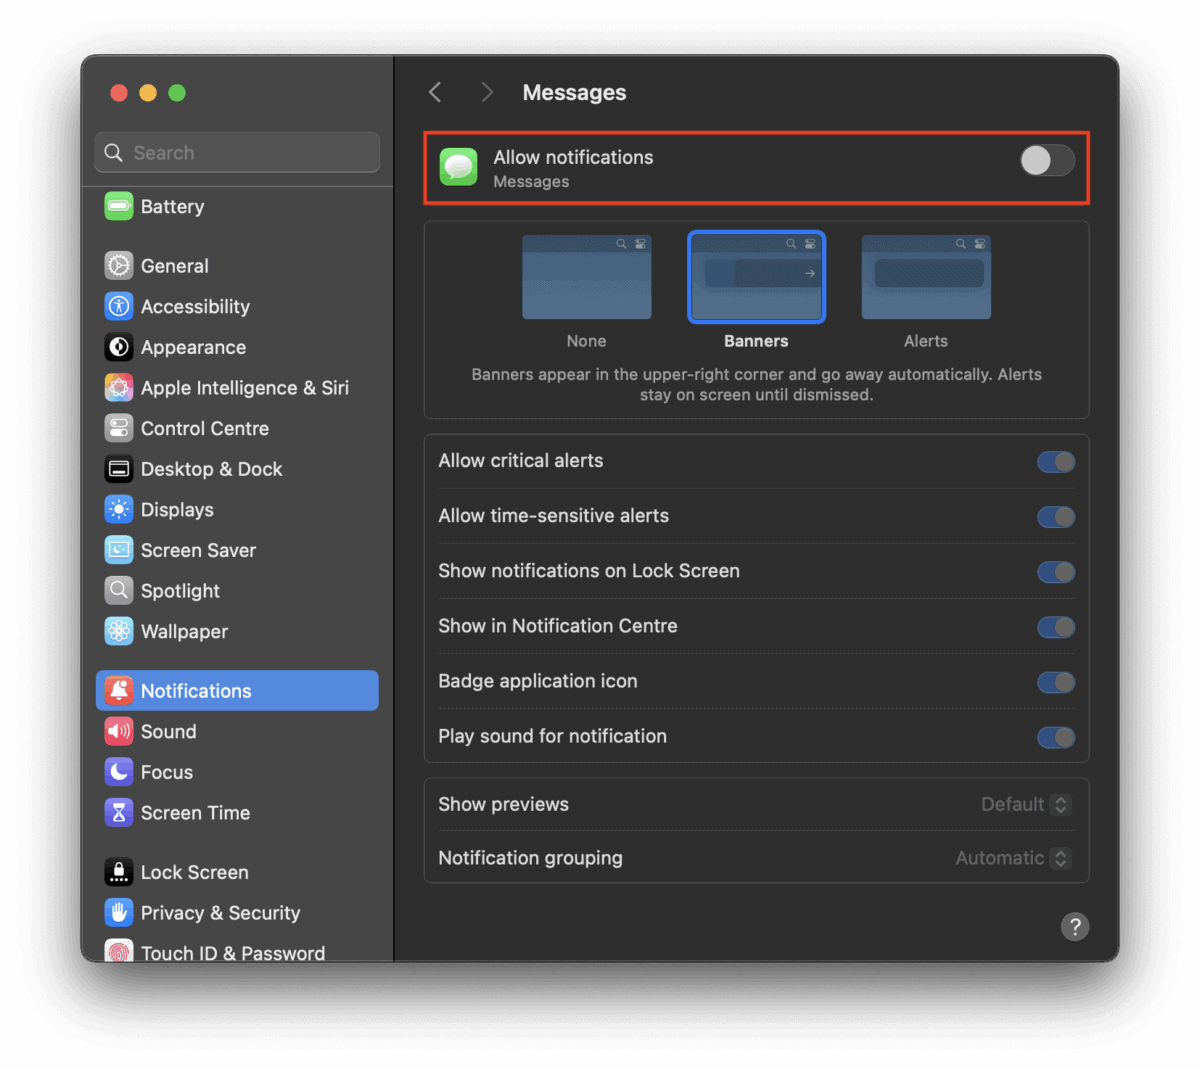Maximize window with the green button
The width and height of the screenshot is (1200, 1069).
tap(177, 93)
